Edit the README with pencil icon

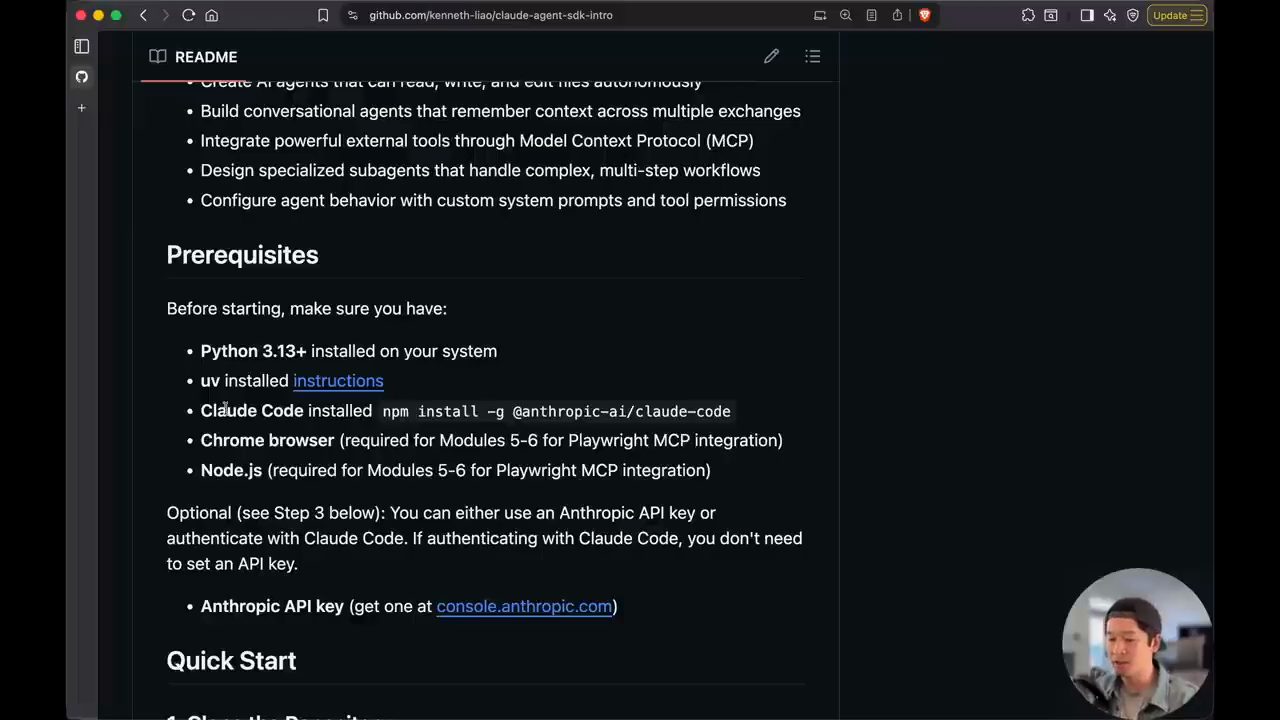[x=771, y=57]
